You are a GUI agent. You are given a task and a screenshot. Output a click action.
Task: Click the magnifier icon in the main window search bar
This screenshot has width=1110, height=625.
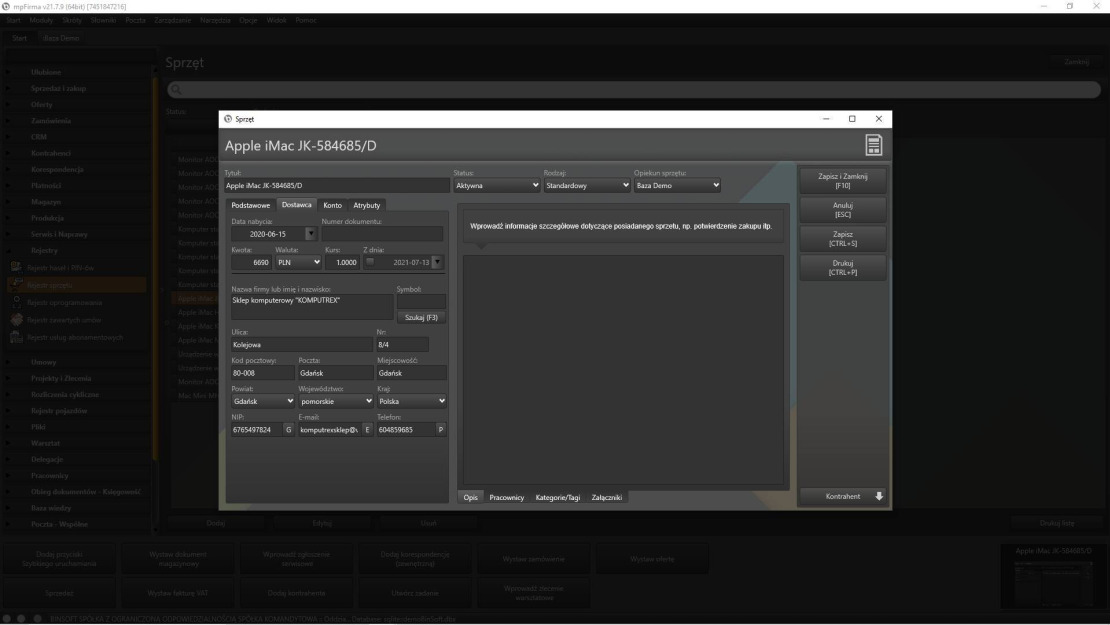176,90
